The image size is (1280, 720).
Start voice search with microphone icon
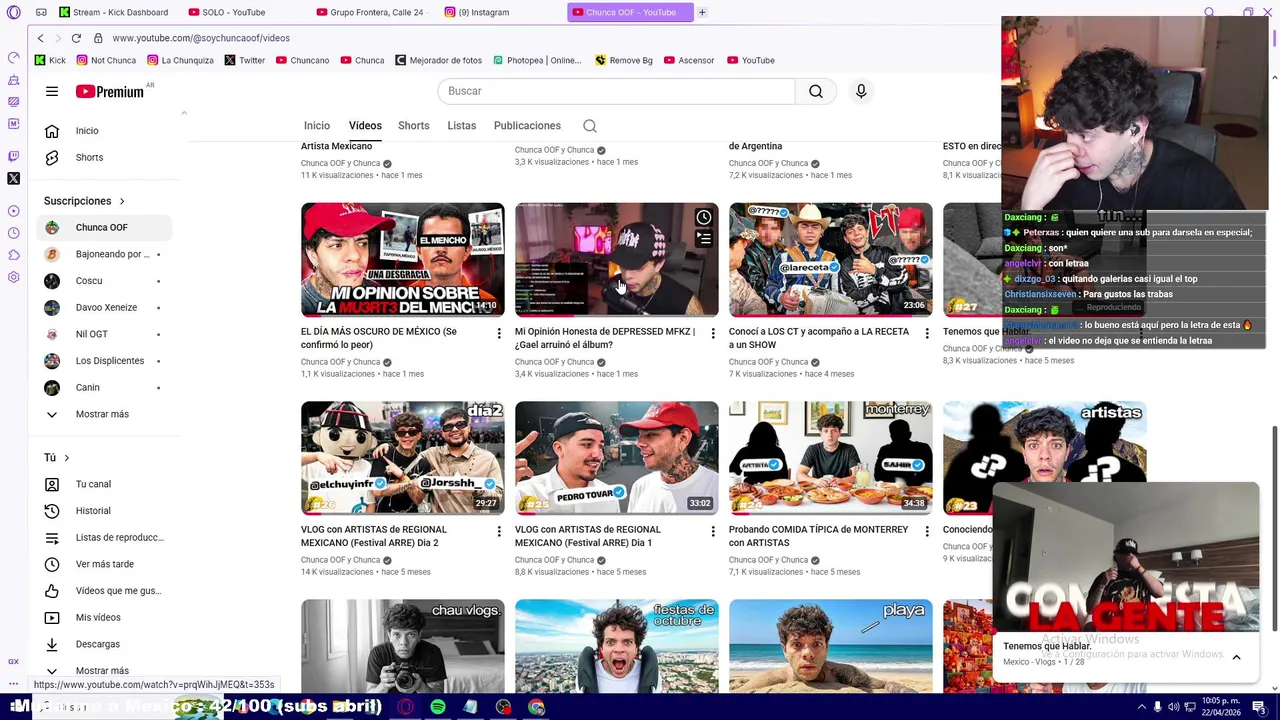tap(861, 91)
